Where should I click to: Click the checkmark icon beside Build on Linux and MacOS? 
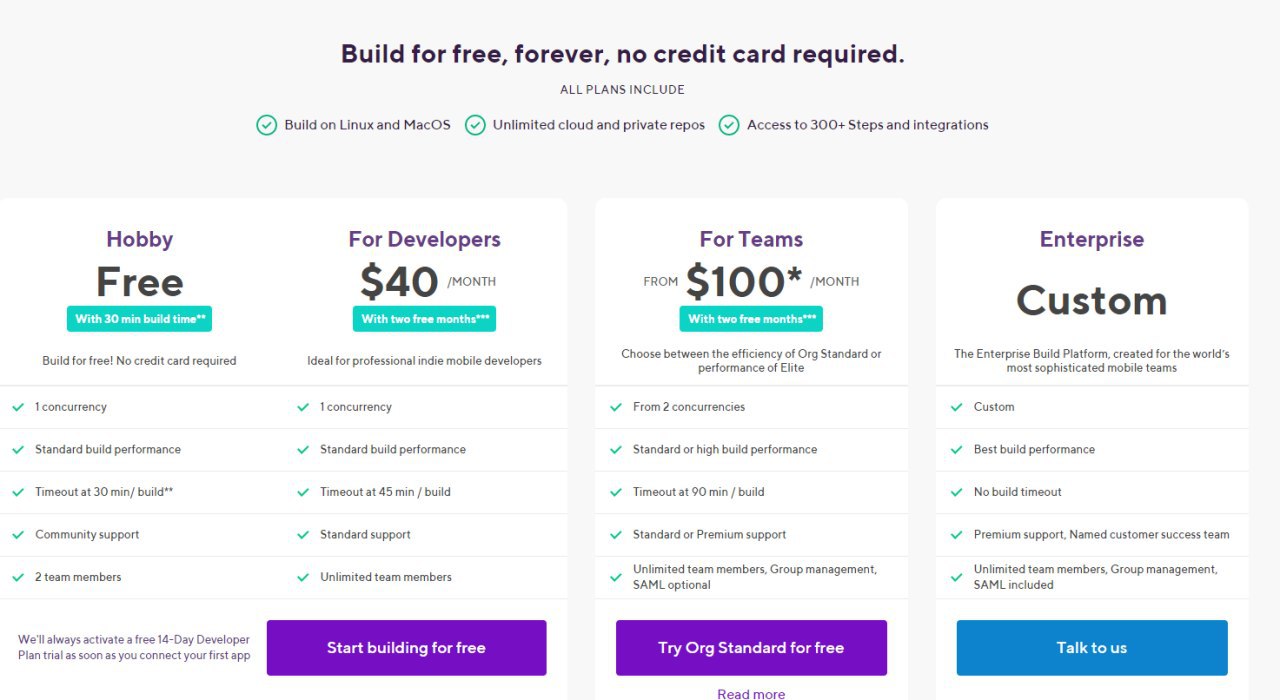[266, 125]
